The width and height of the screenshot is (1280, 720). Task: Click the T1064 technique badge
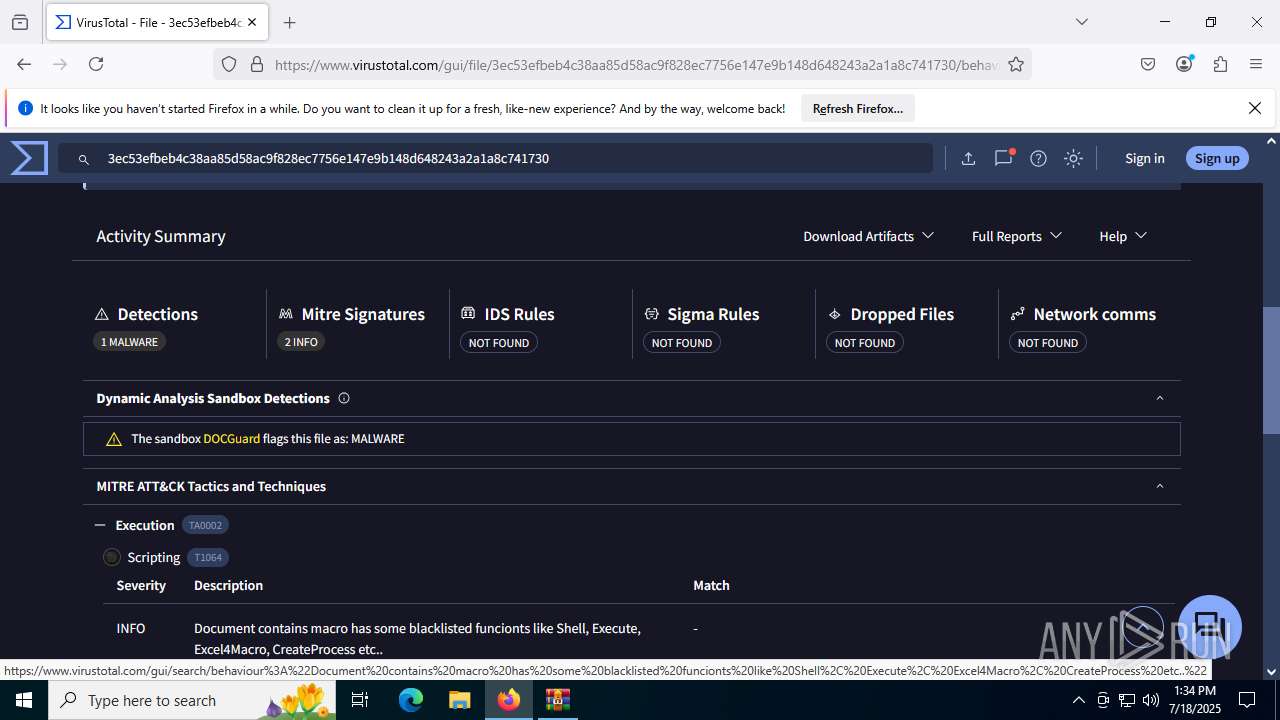coord(208,557)
